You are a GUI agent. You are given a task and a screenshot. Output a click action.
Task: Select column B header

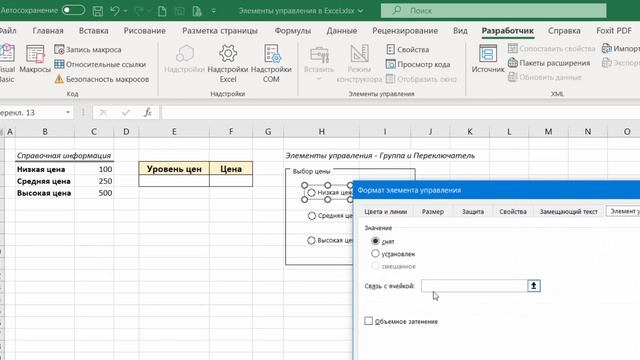coord(45,131)
